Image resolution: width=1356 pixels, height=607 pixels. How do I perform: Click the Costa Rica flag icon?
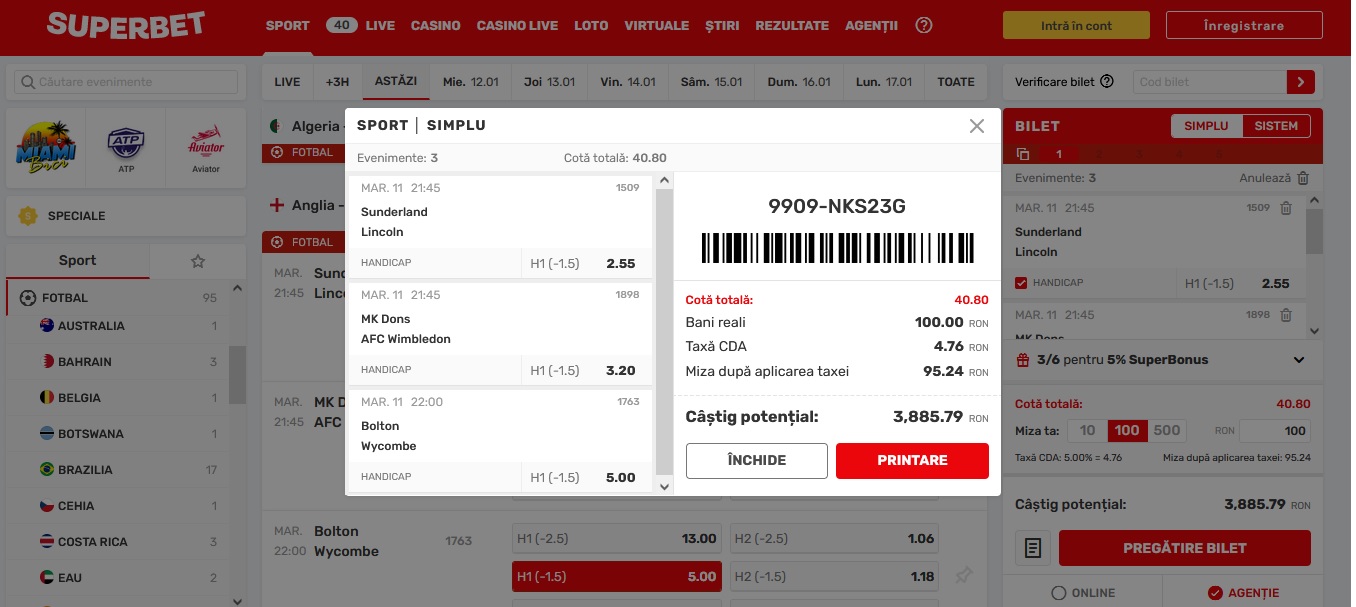[46, 542]
